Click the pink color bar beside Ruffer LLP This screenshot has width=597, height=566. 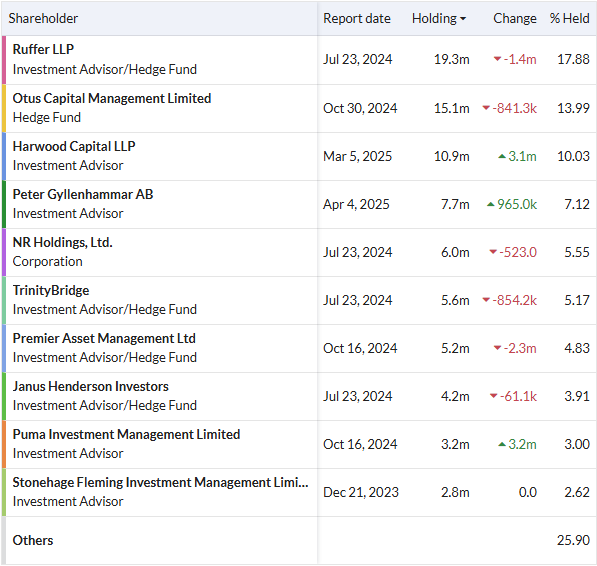click(x=4, y=60)
